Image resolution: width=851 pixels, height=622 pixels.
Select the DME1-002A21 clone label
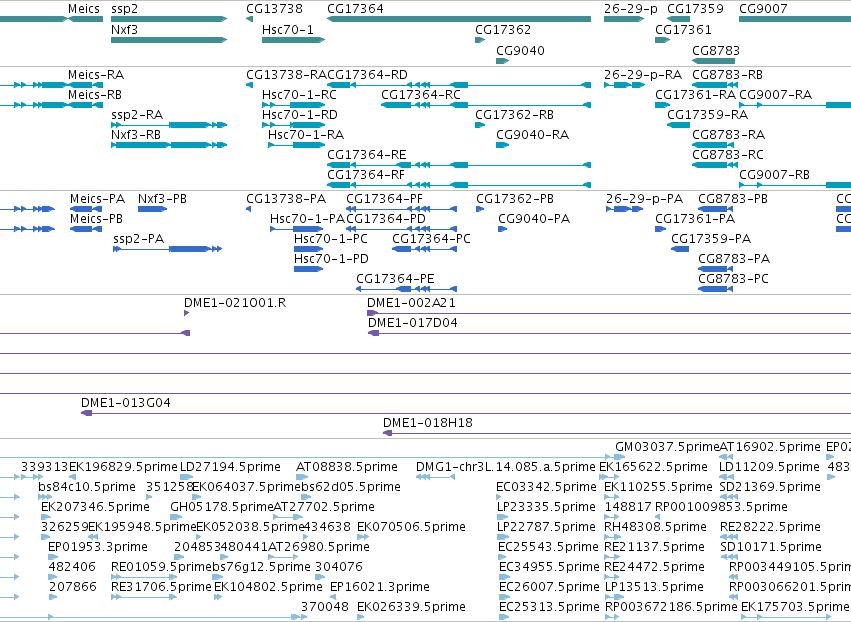coord(411,302)
